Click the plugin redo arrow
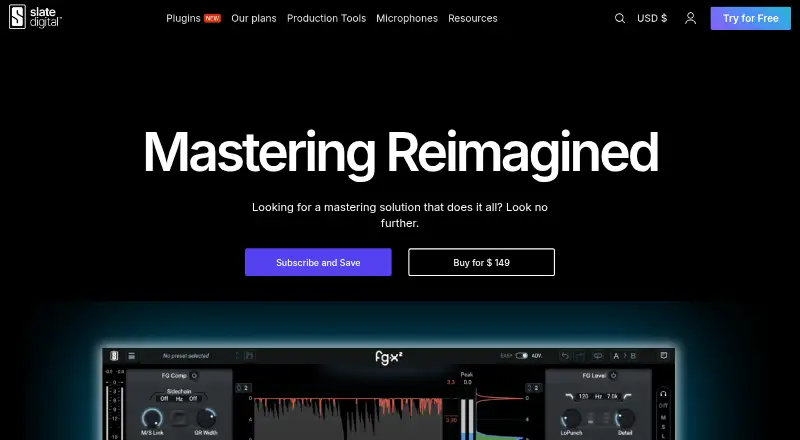Screen dimensions: 800x440 579,356
